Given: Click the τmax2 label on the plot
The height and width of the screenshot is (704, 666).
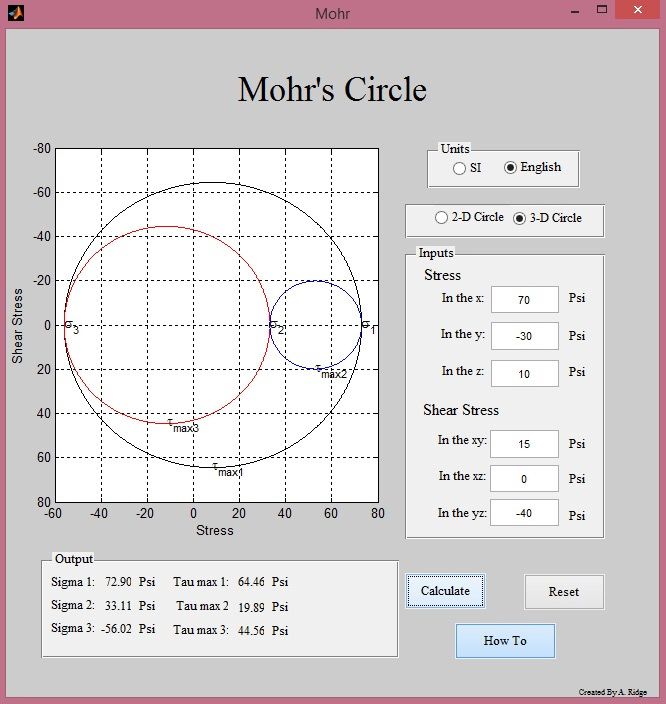Looking at the screenshot, I should [x=331, y=372].
